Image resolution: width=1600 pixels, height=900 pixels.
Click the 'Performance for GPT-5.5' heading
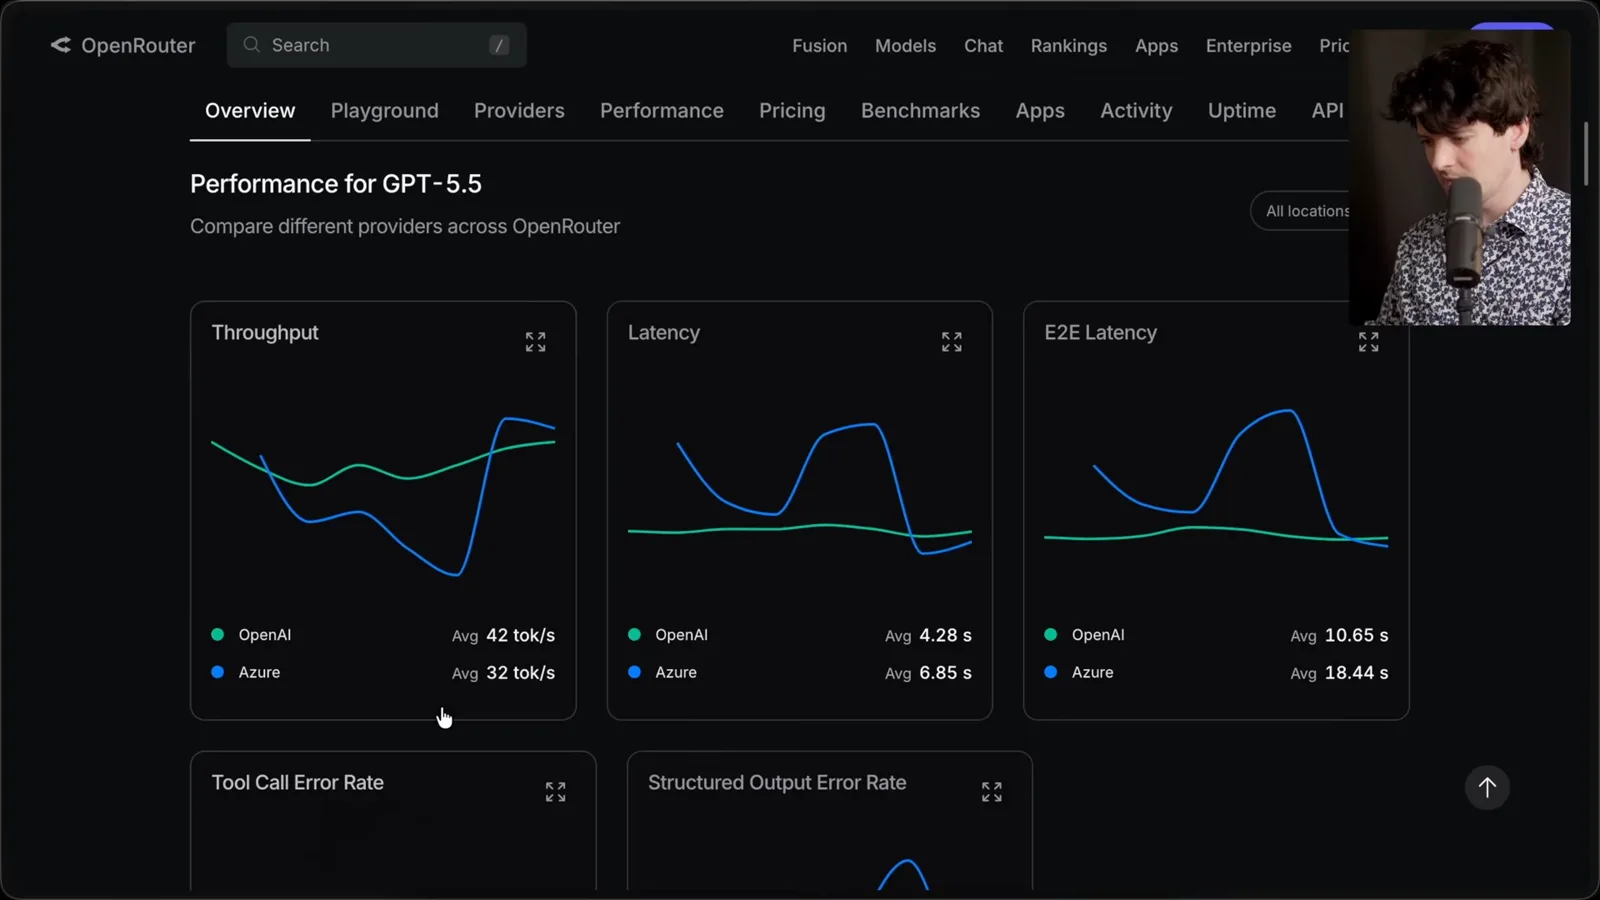point(336,184)
